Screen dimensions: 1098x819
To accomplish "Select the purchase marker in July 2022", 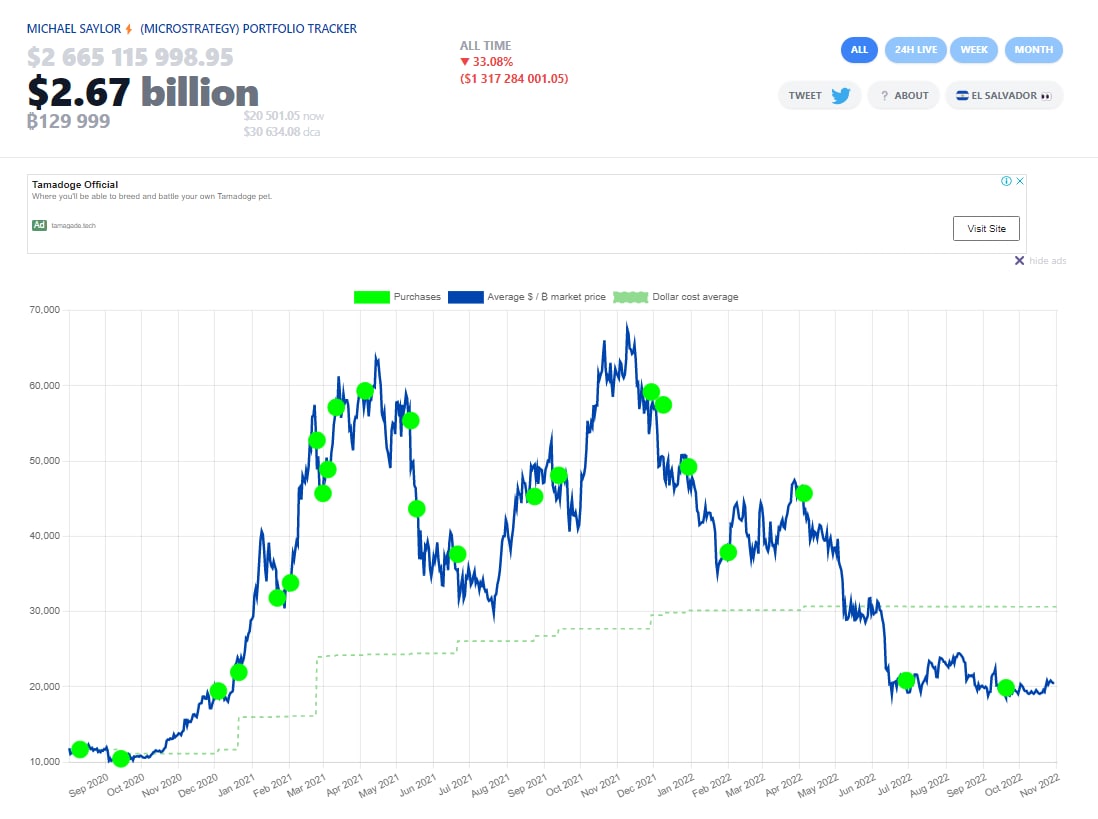I will click(x=906, y=680).
